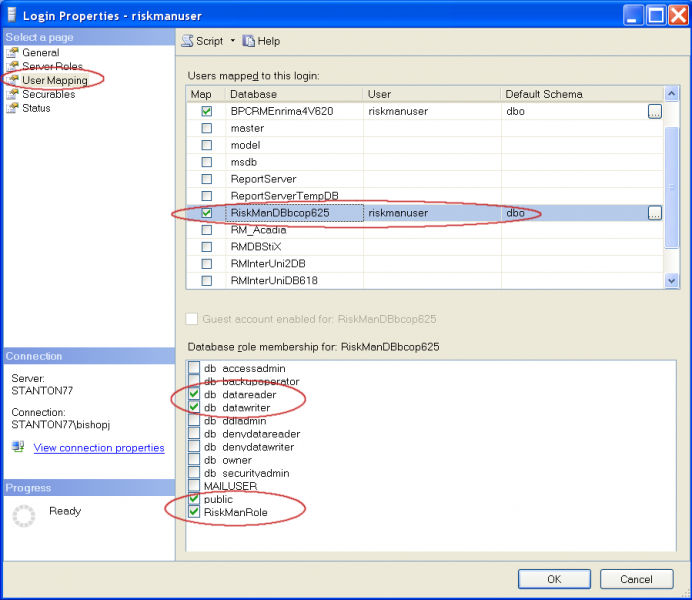Check Map for ReportServer database
Viewport: 692px width, 600px height.
[207, 179]
